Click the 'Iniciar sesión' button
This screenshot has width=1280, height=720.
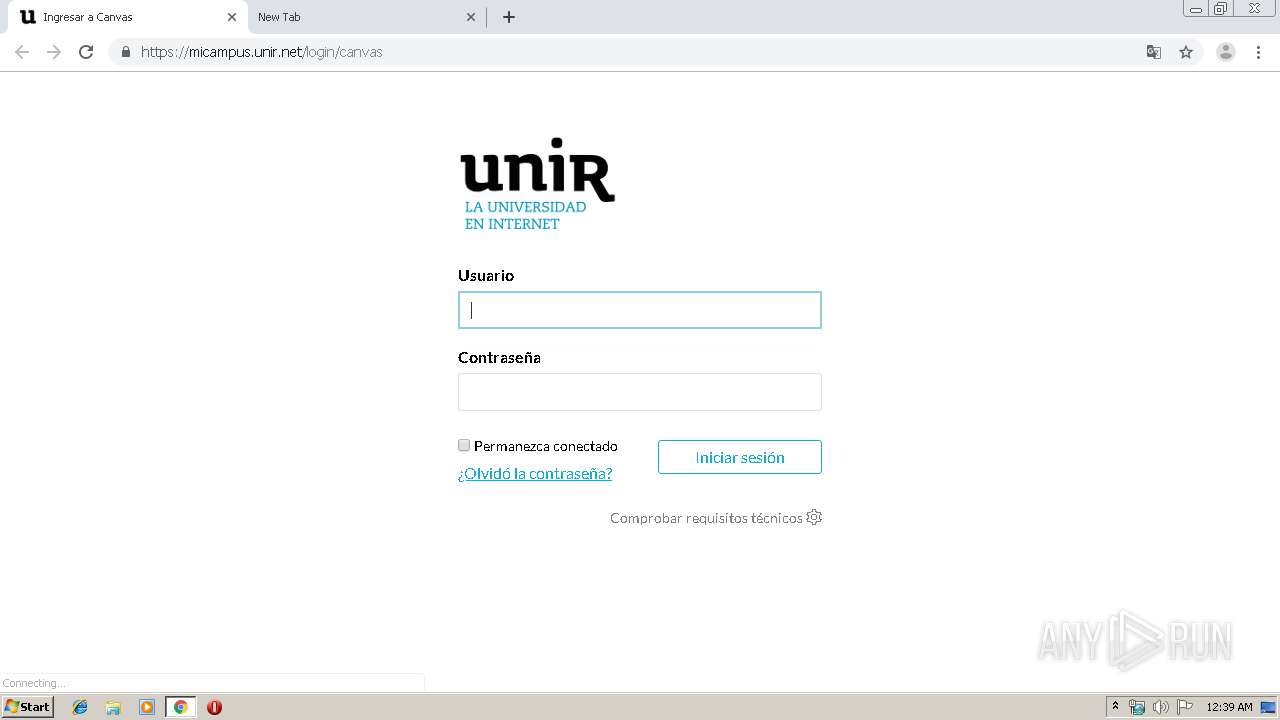[x=740, y=457]
